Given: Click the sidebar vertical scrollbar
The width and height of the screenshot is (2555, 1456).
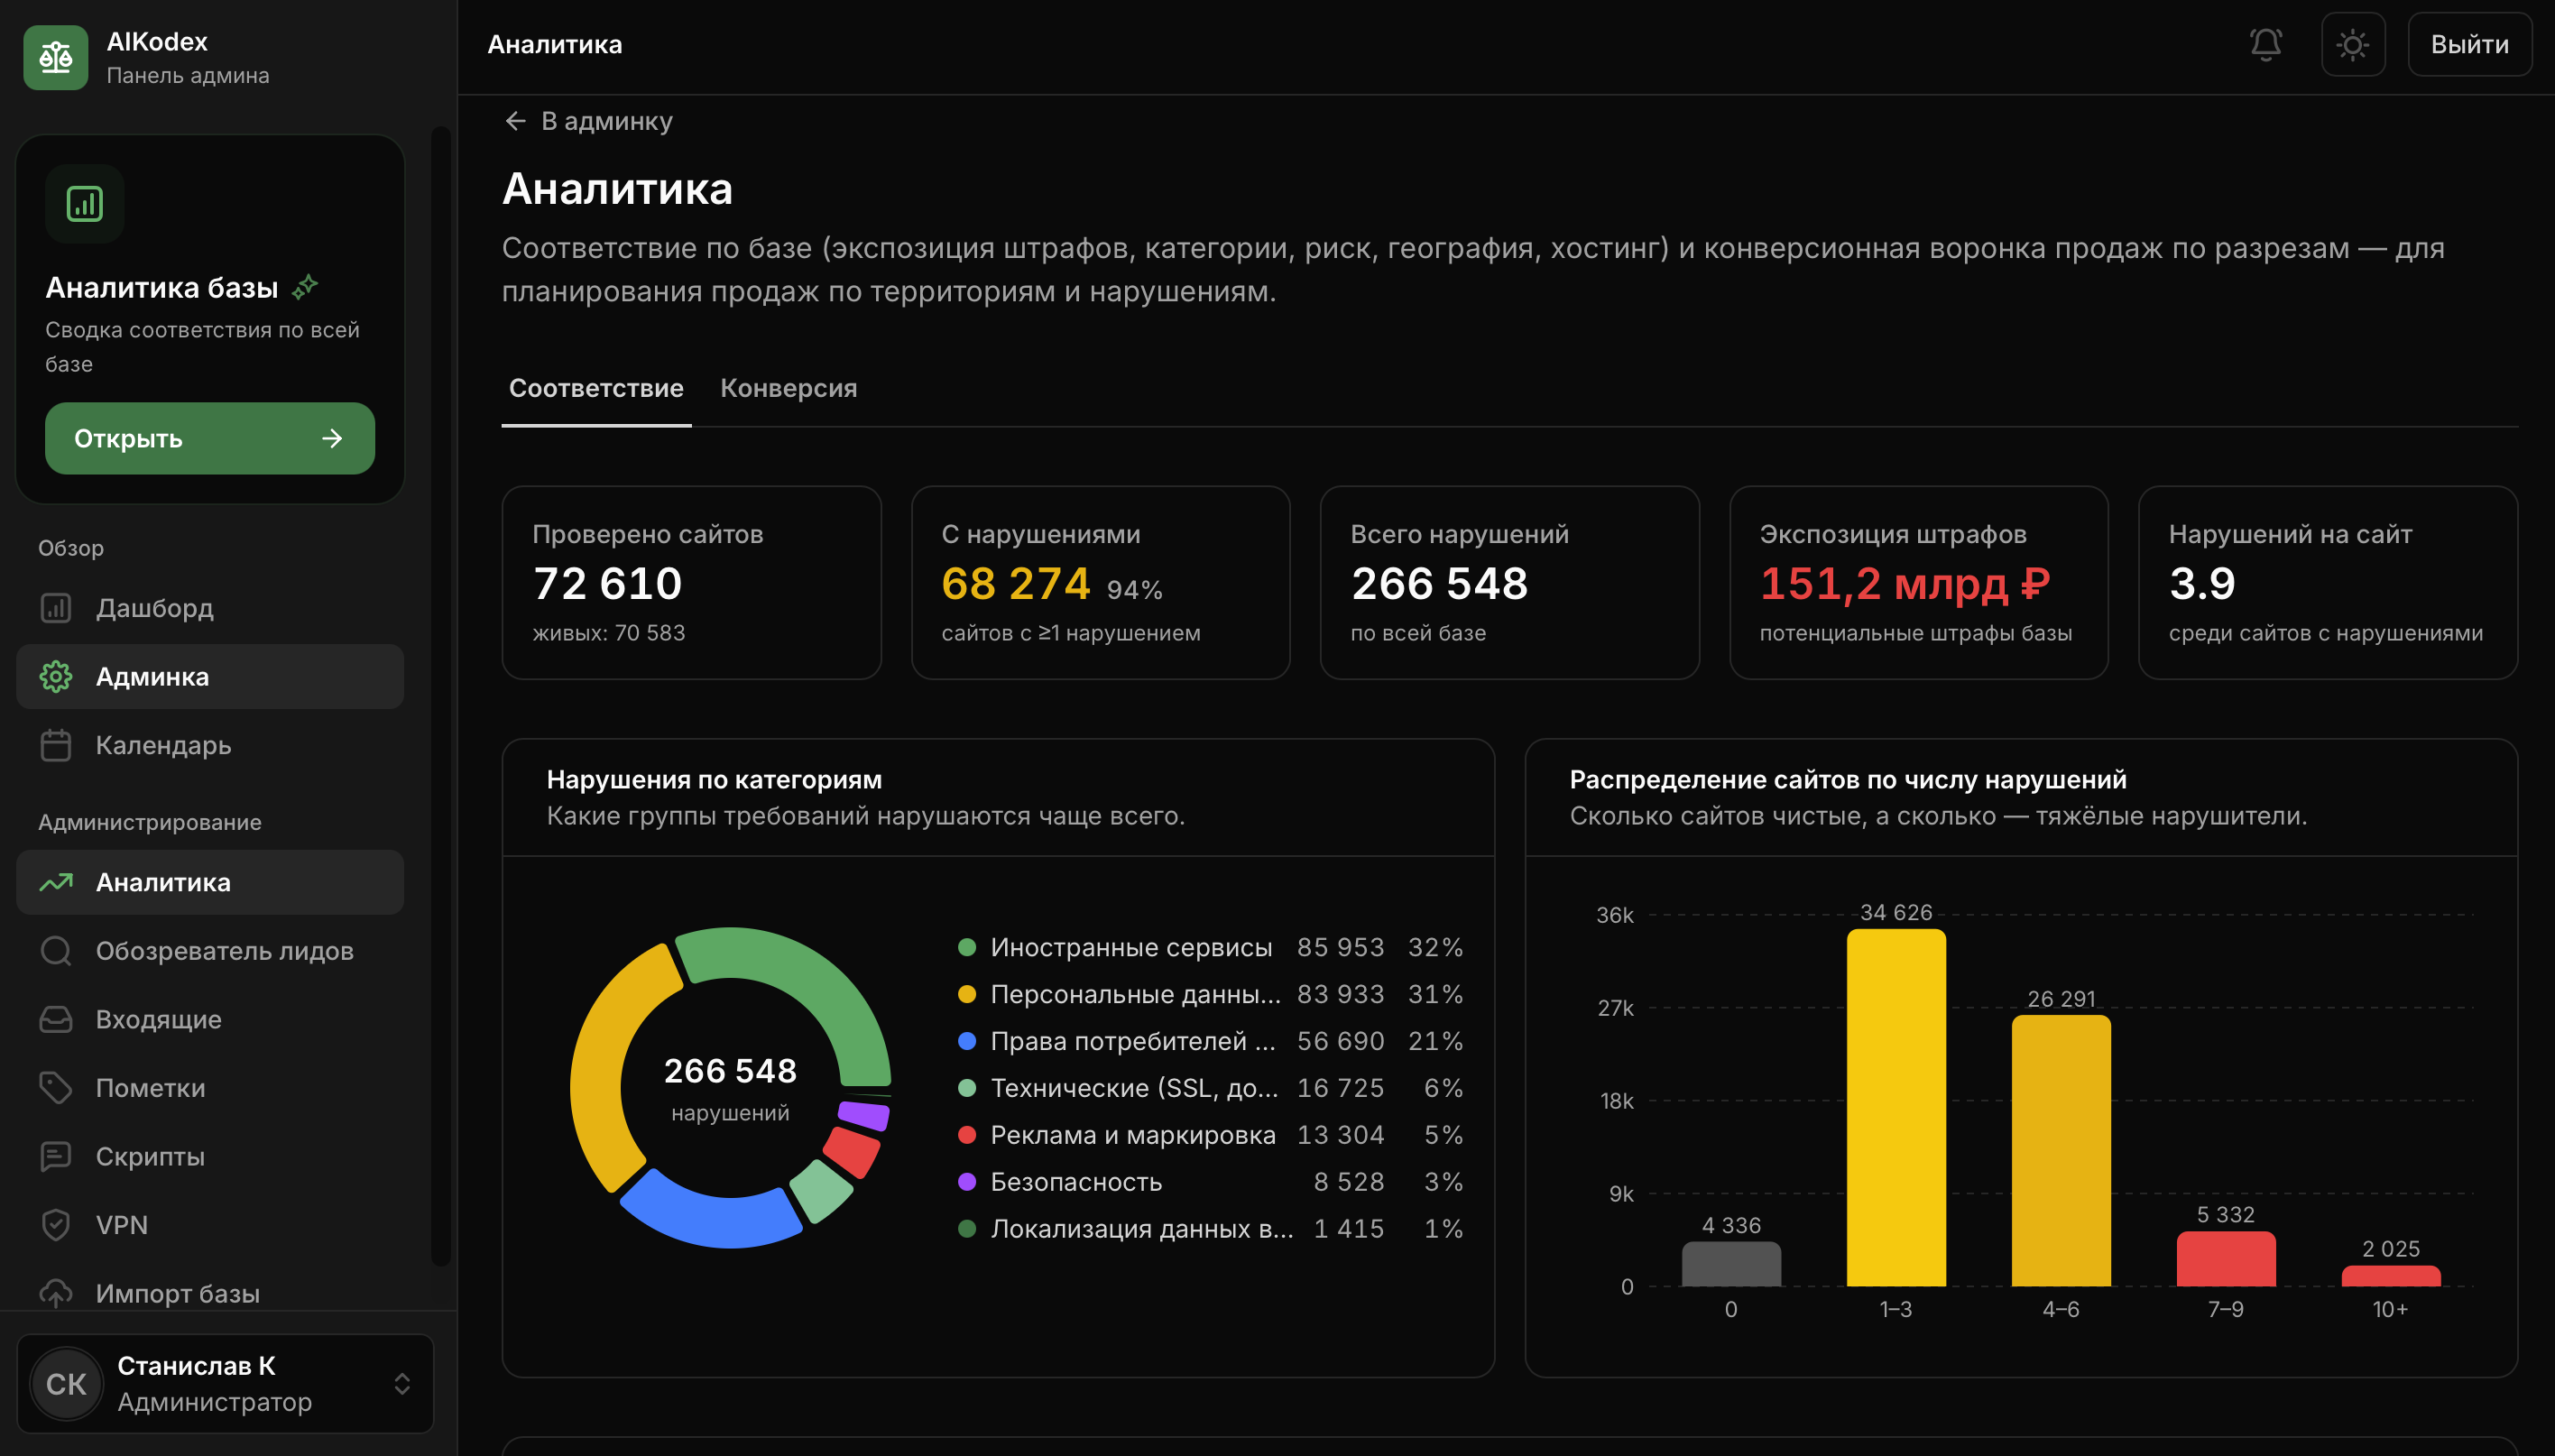Looking at the screenshot, I should pyautogui.click(x=440, y=695).
